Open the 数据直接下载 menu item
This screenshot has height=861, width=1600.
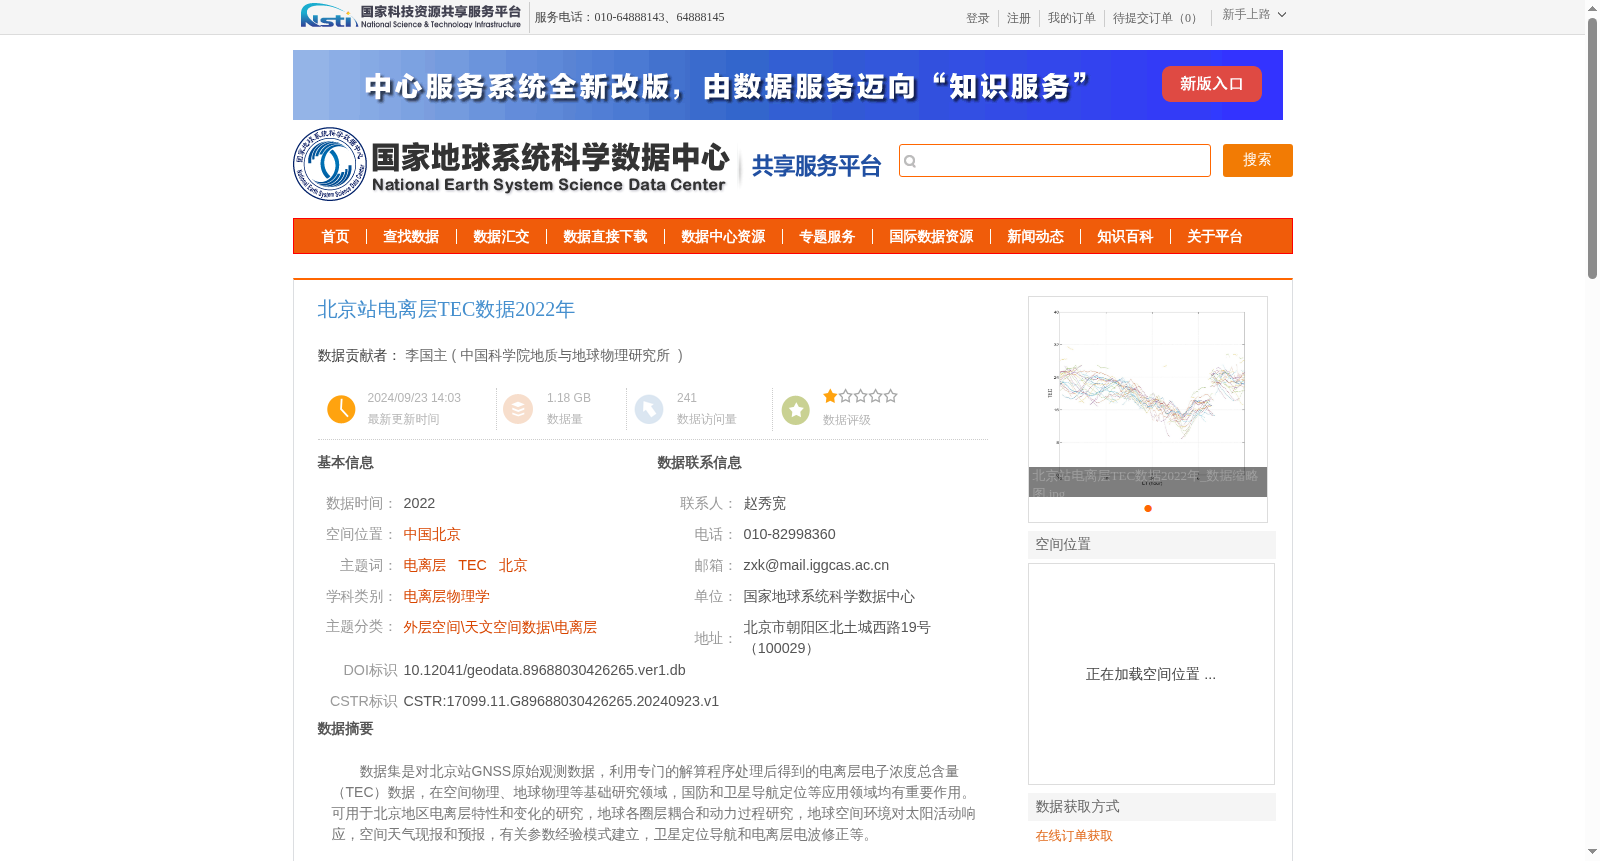coord(605,237)
